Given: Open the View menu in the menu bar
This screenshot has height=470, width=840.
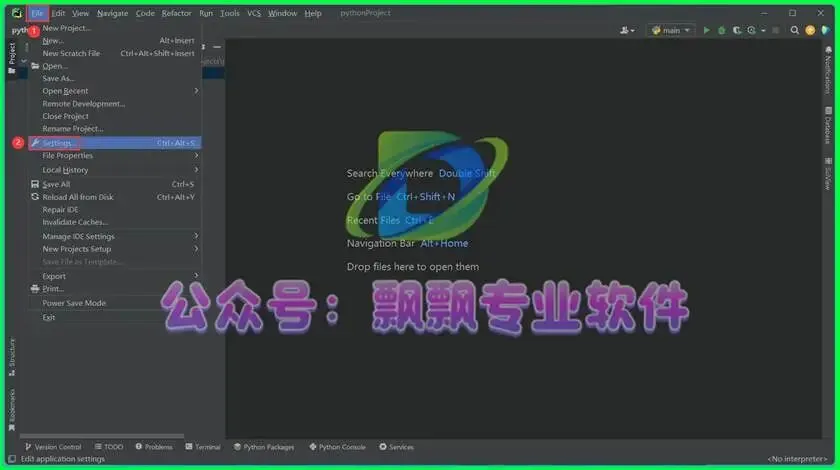Looking at the screenshot, I should (x=80, y=13).
